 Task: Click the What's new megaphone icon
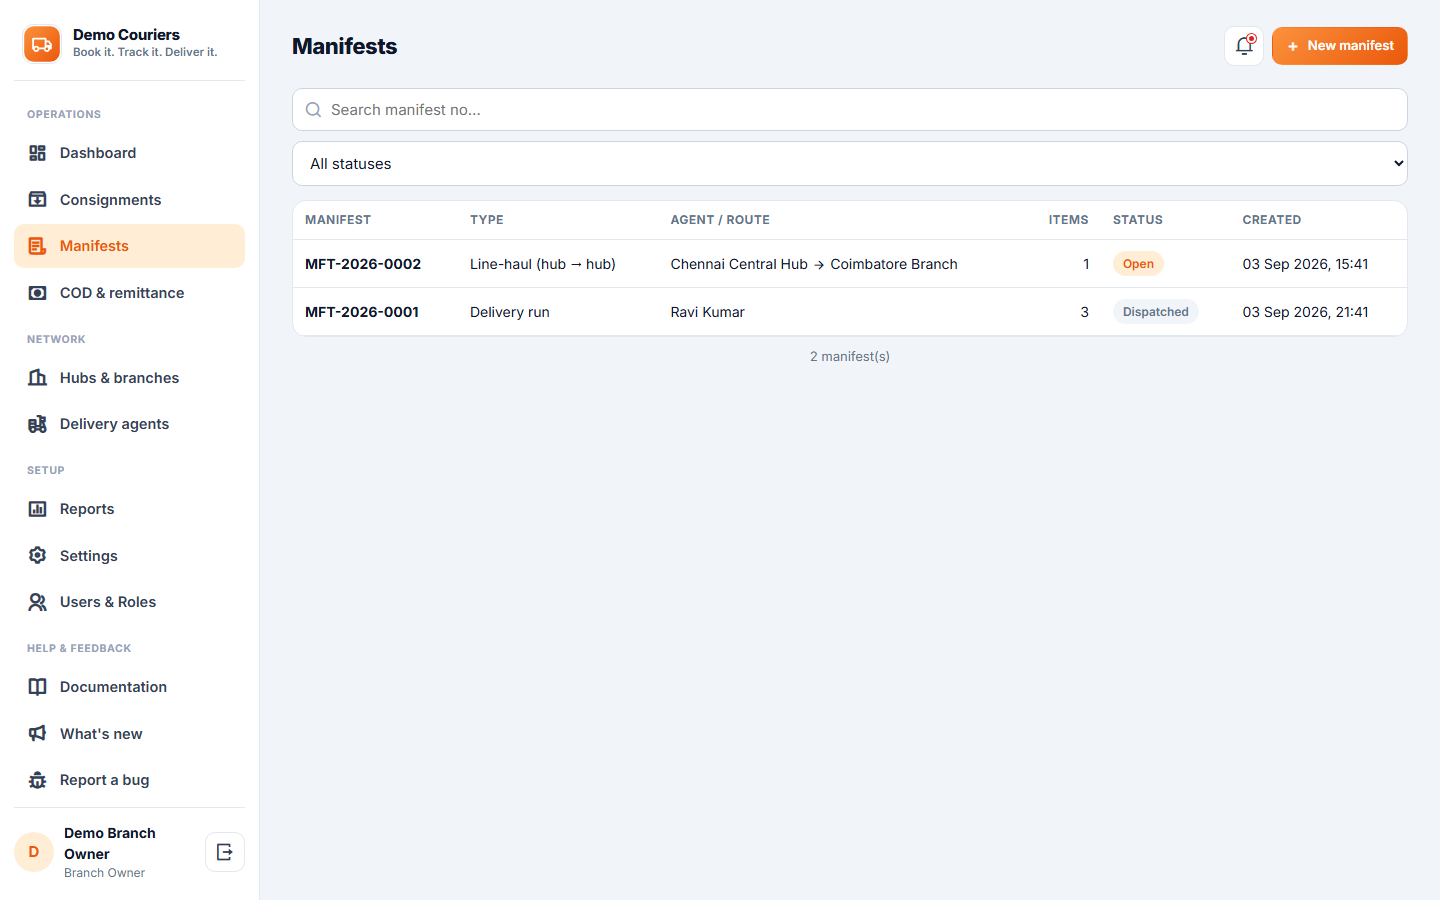click(37, 733)
